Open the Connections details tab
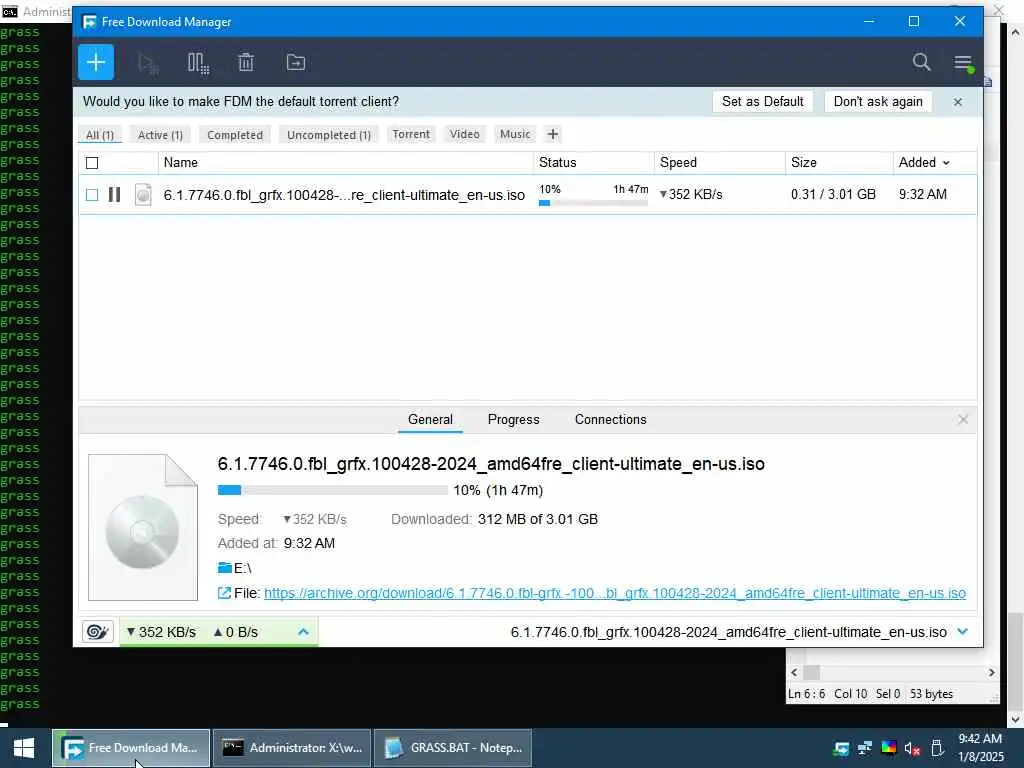The width and height of the screenshot is (1024, 768). click(x=611, y=419)
